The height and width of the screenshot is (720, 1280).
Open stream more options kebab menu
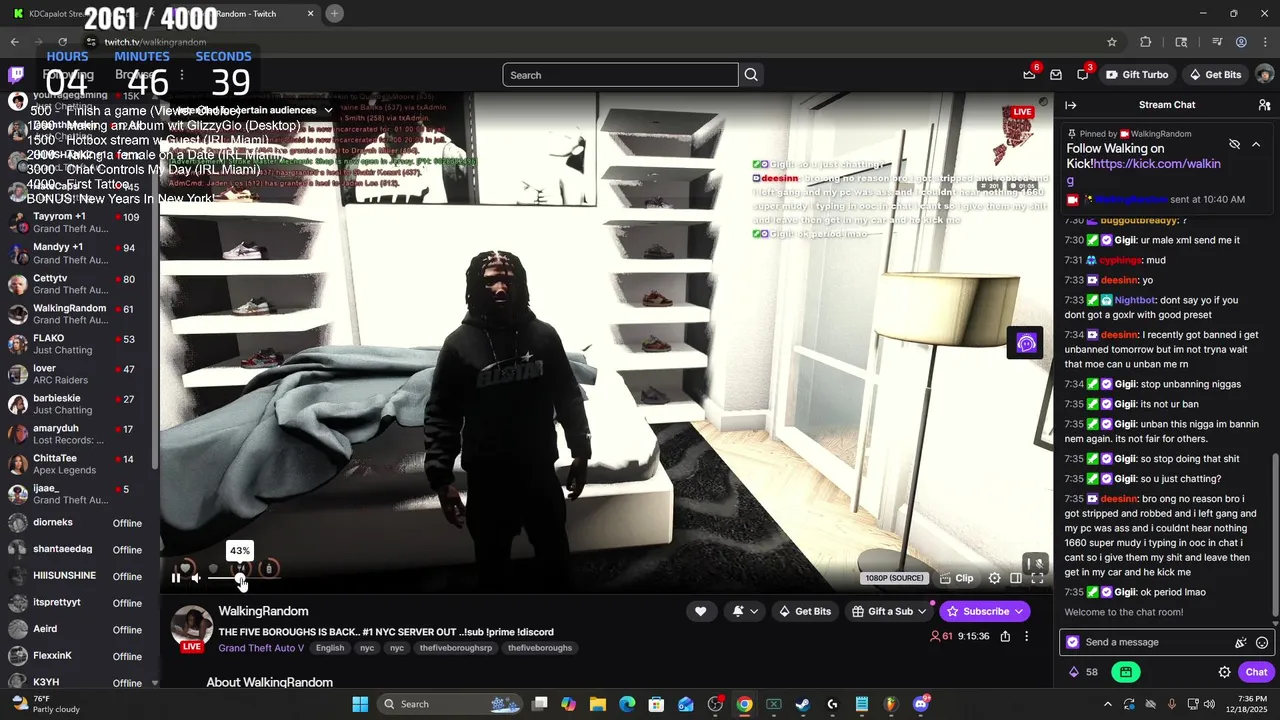(1026, 636)
